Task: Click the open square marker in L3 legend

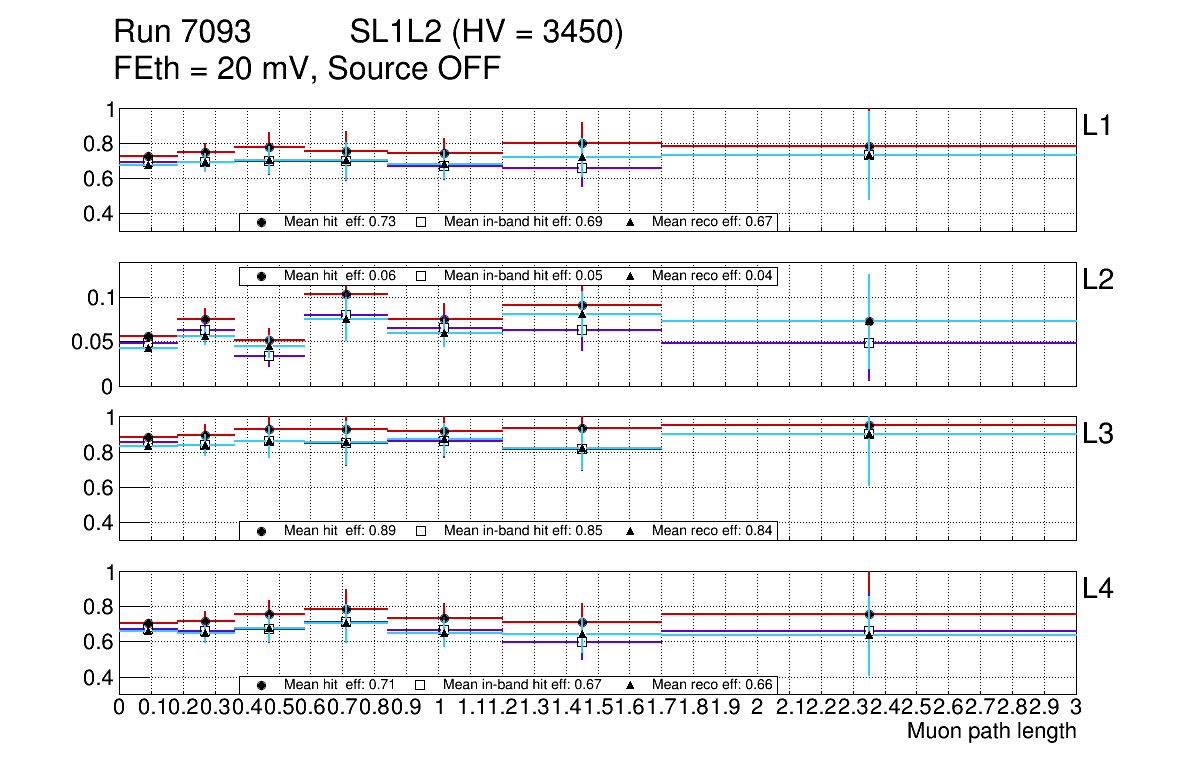Action: coord(421,530)
